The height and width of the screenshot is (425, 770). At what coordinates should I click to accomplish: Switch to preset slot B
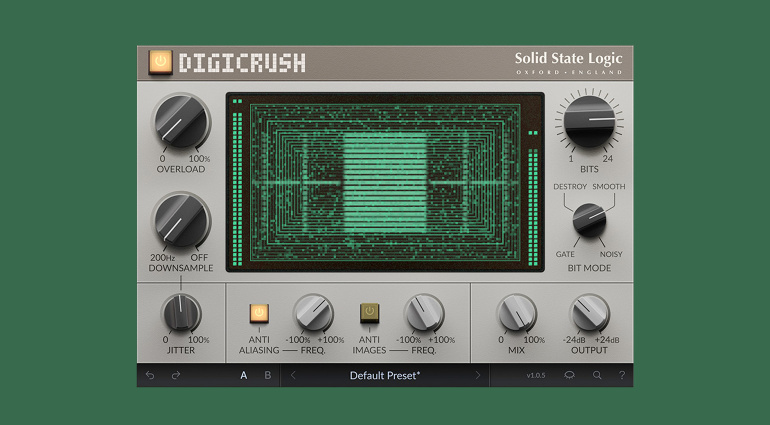pyautogui.click(x=267, y=376)
